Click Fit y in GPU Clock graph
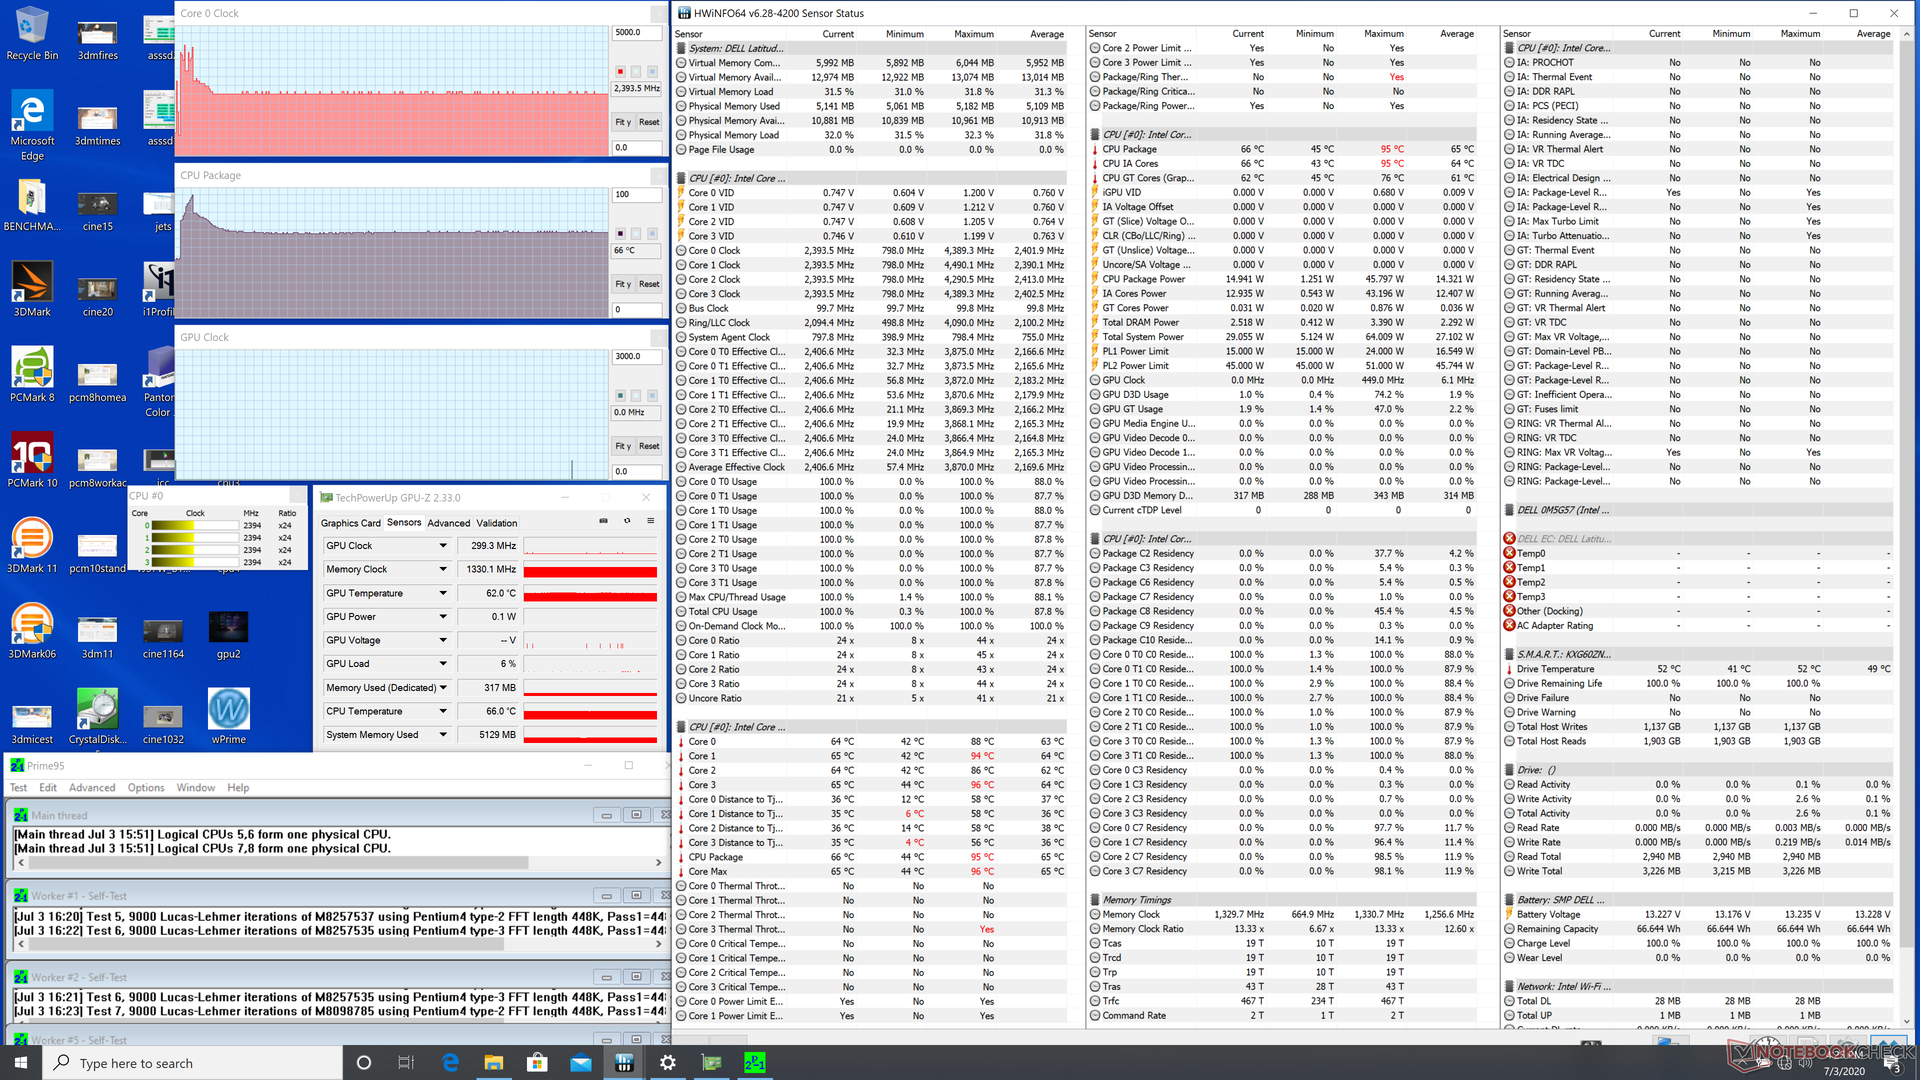 [x=622, y=446]
